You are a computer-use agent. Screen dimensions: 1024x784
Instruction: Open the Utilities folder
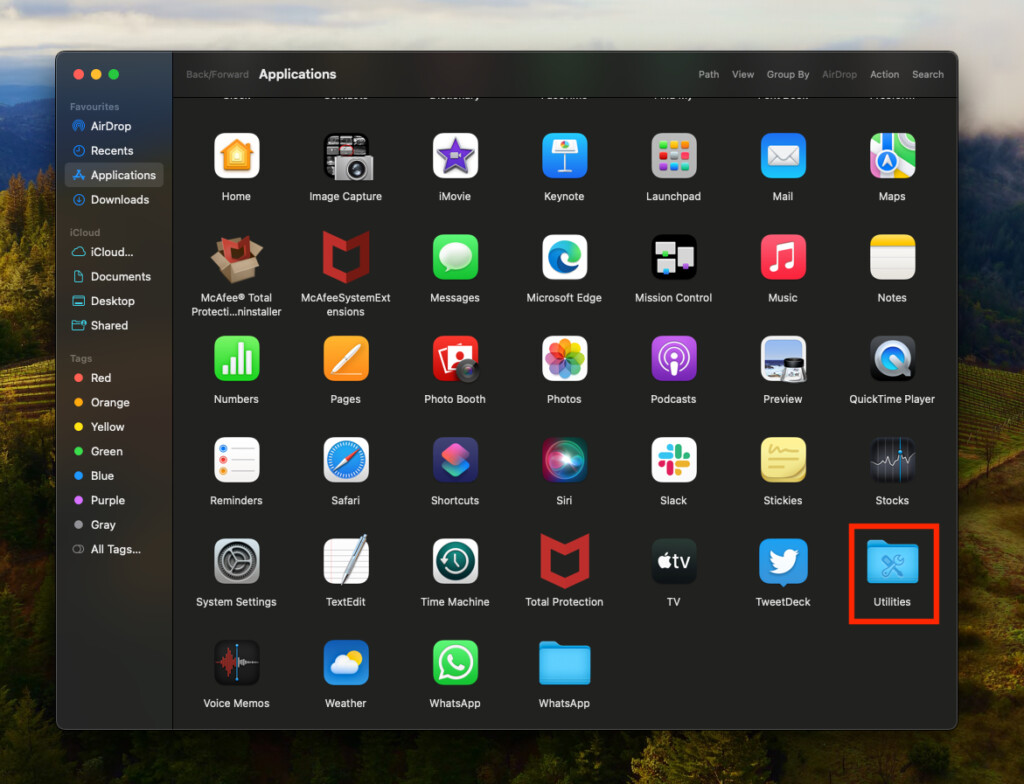[892, 562]
